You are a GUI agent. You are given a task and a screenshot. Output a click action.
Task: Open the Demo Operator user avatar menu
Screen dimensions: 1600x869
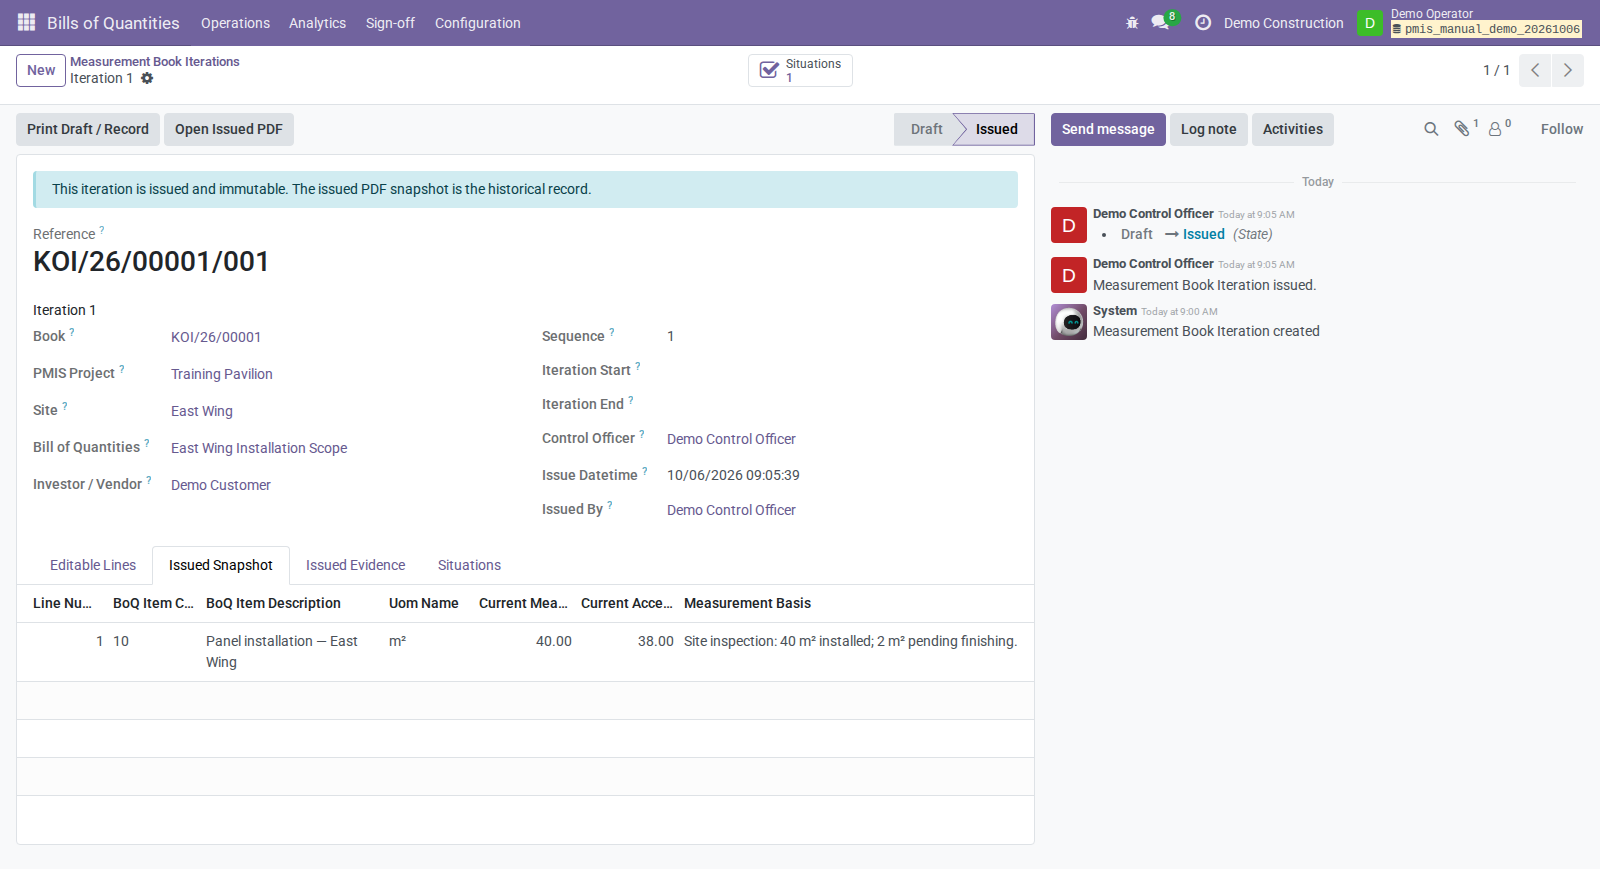[1369, 22]
